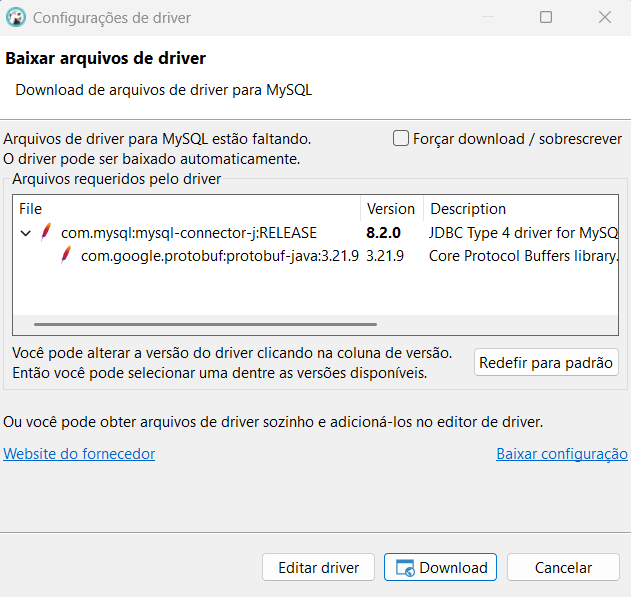631x597 pixels.
Task: Close the Configurações de driver dialog
Action: (604, 17)
